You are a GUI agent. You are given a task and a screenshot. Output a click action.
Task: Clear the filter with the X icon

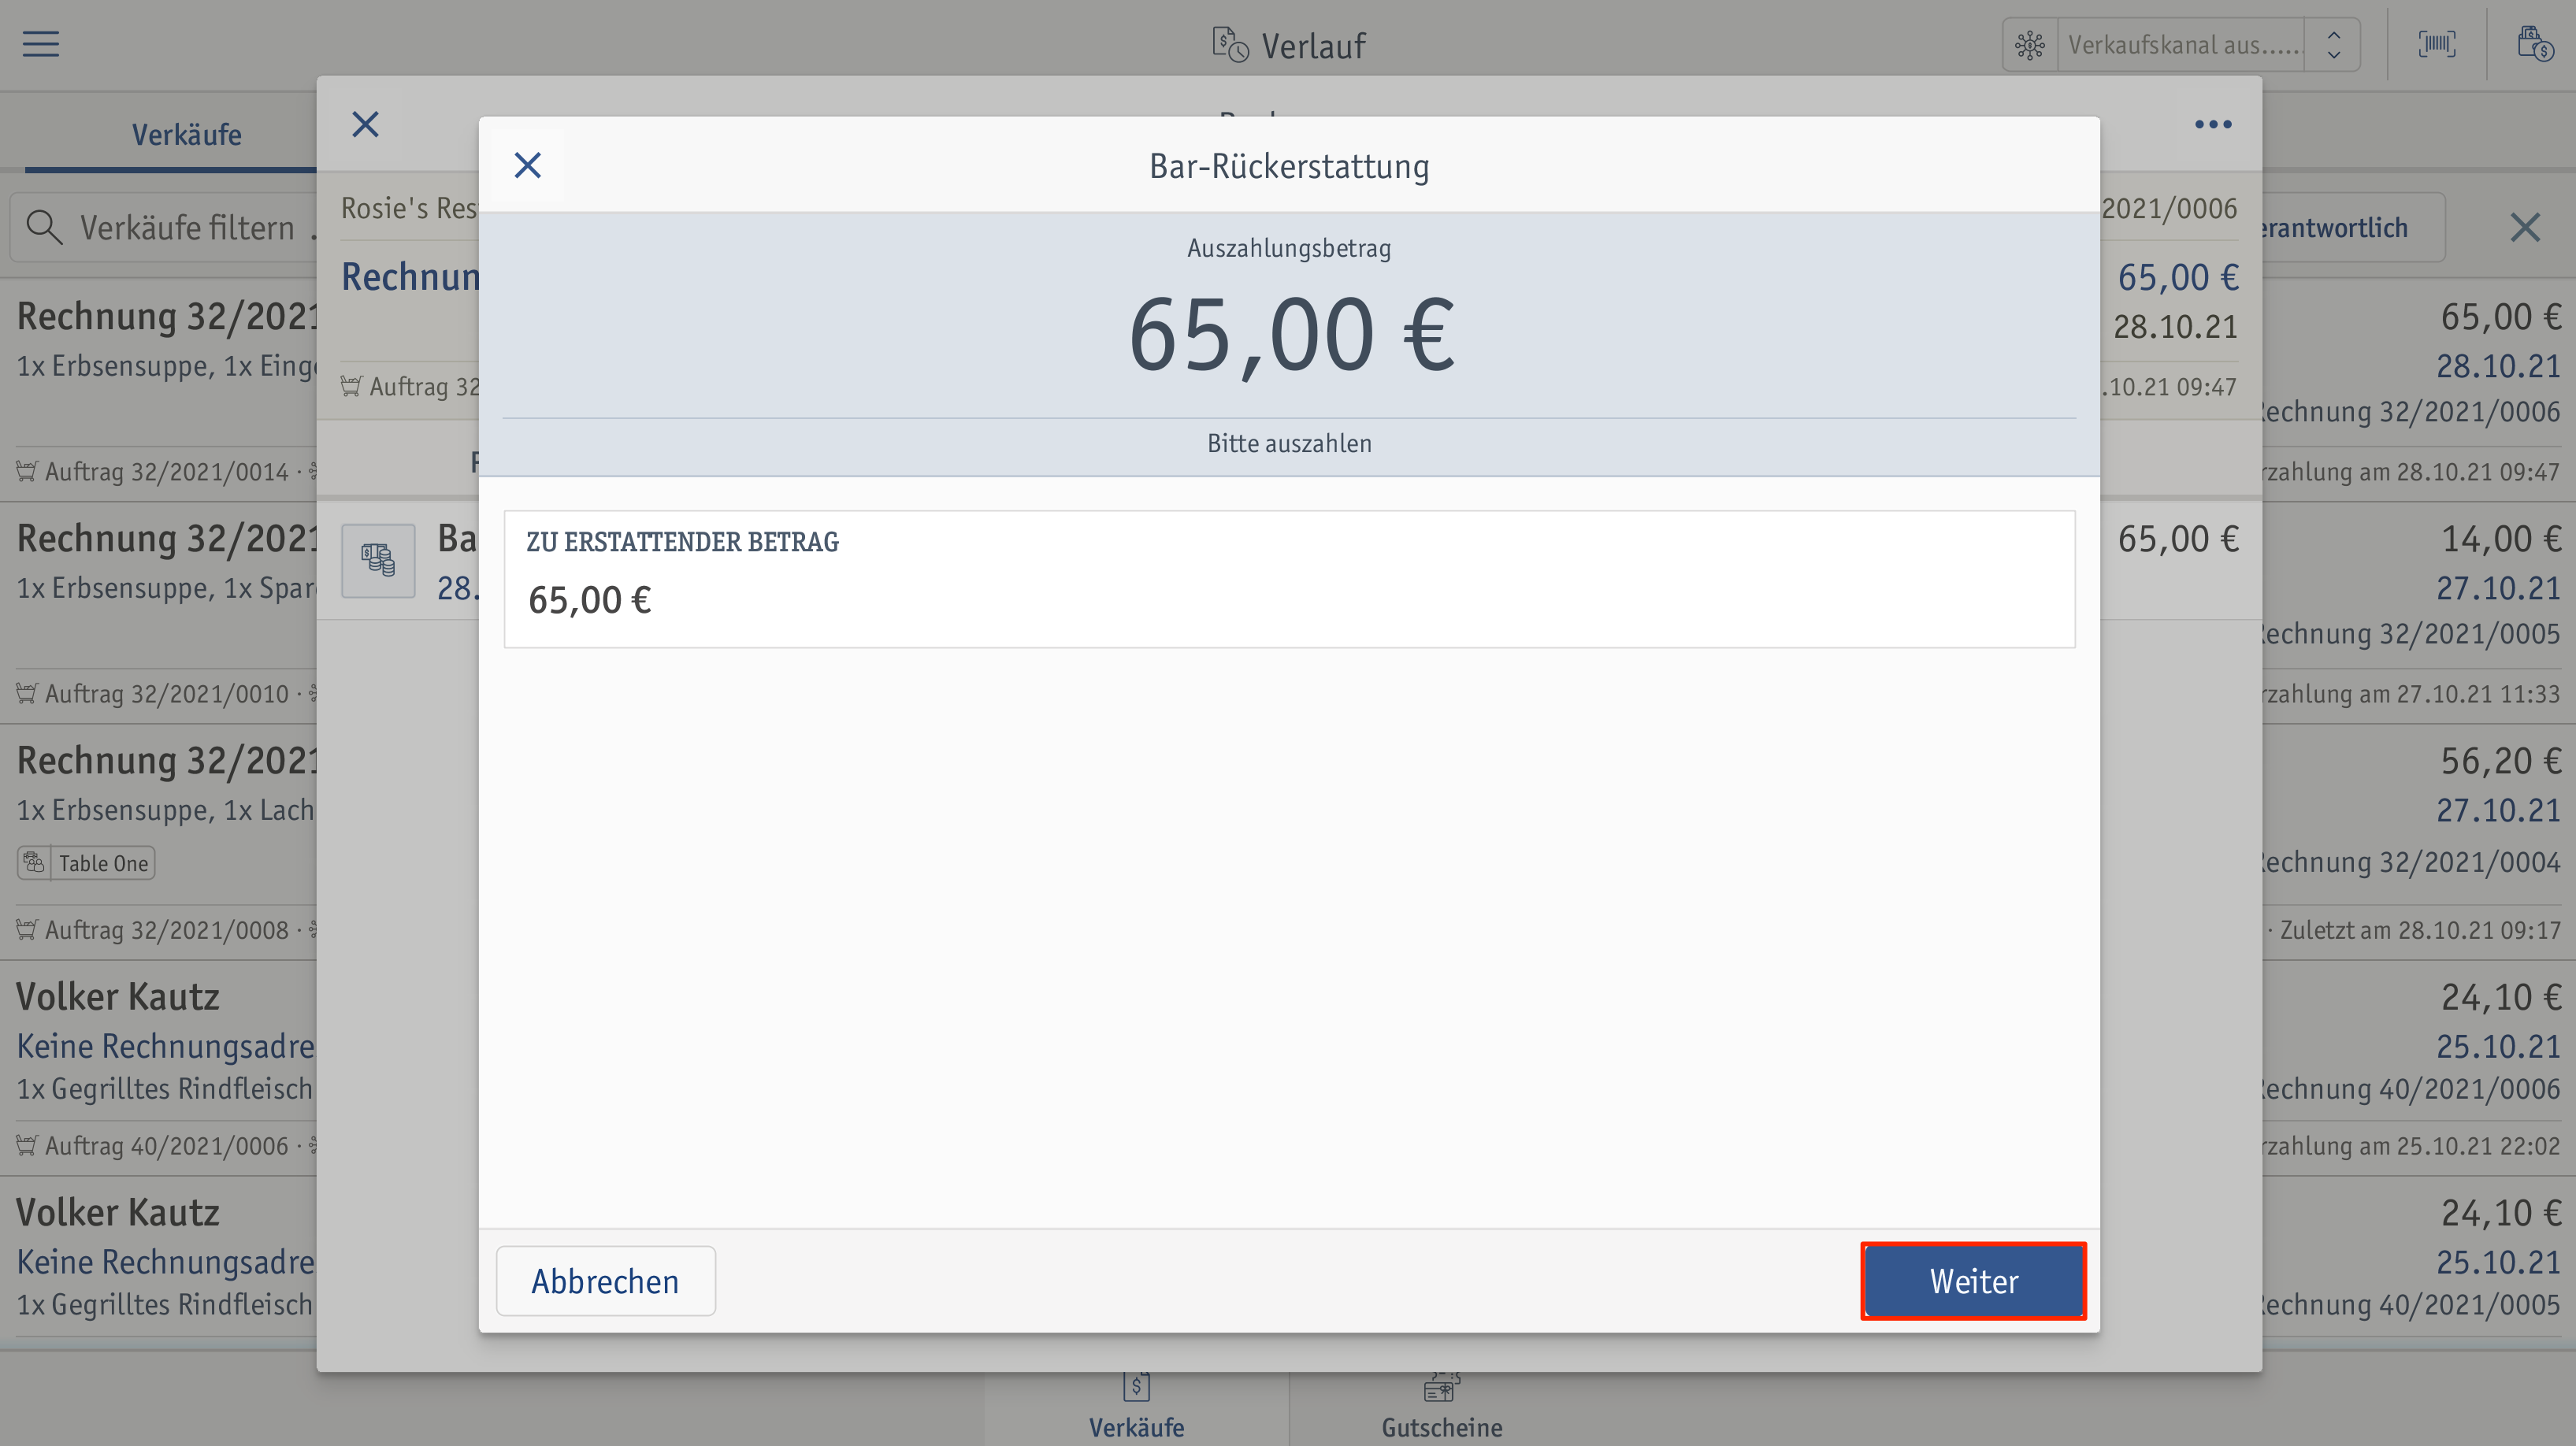point(2525,227)
